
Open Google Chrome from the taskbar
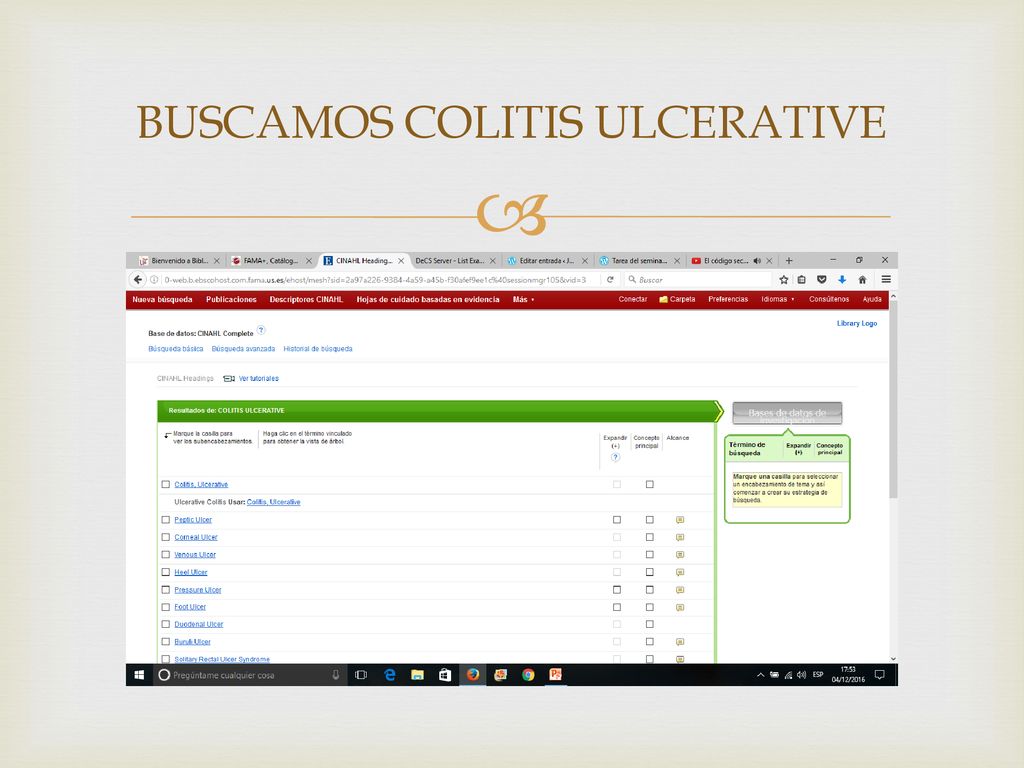(528, 675)
